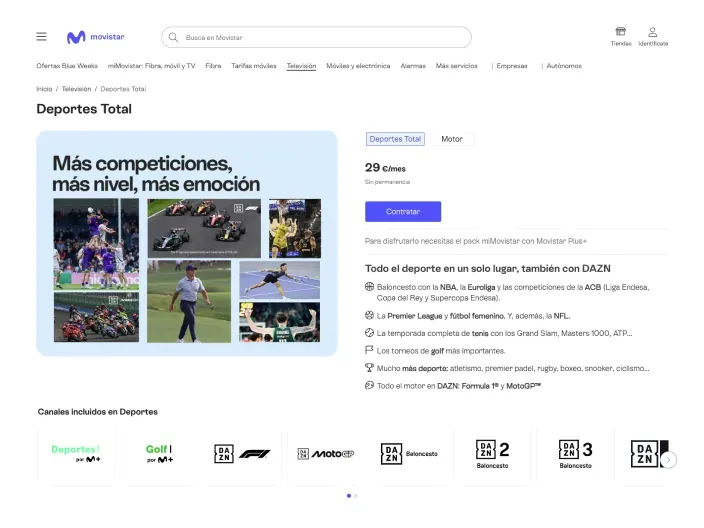The width and height of the screenshot is (704, 528).
Task: Select the Deportes Total option tab
Action: click(395, 139)
